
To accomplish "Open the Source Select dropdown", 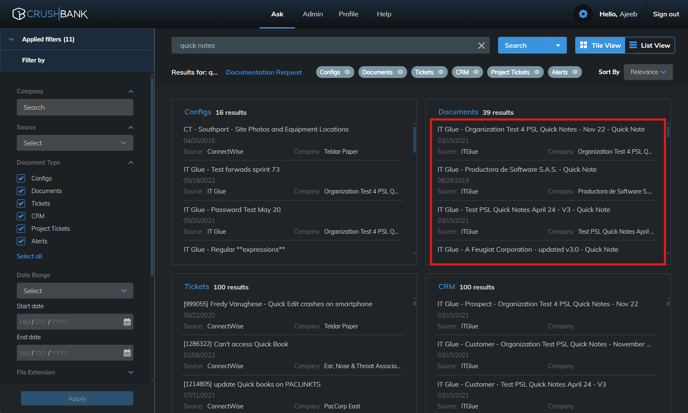I will (75, 143).
